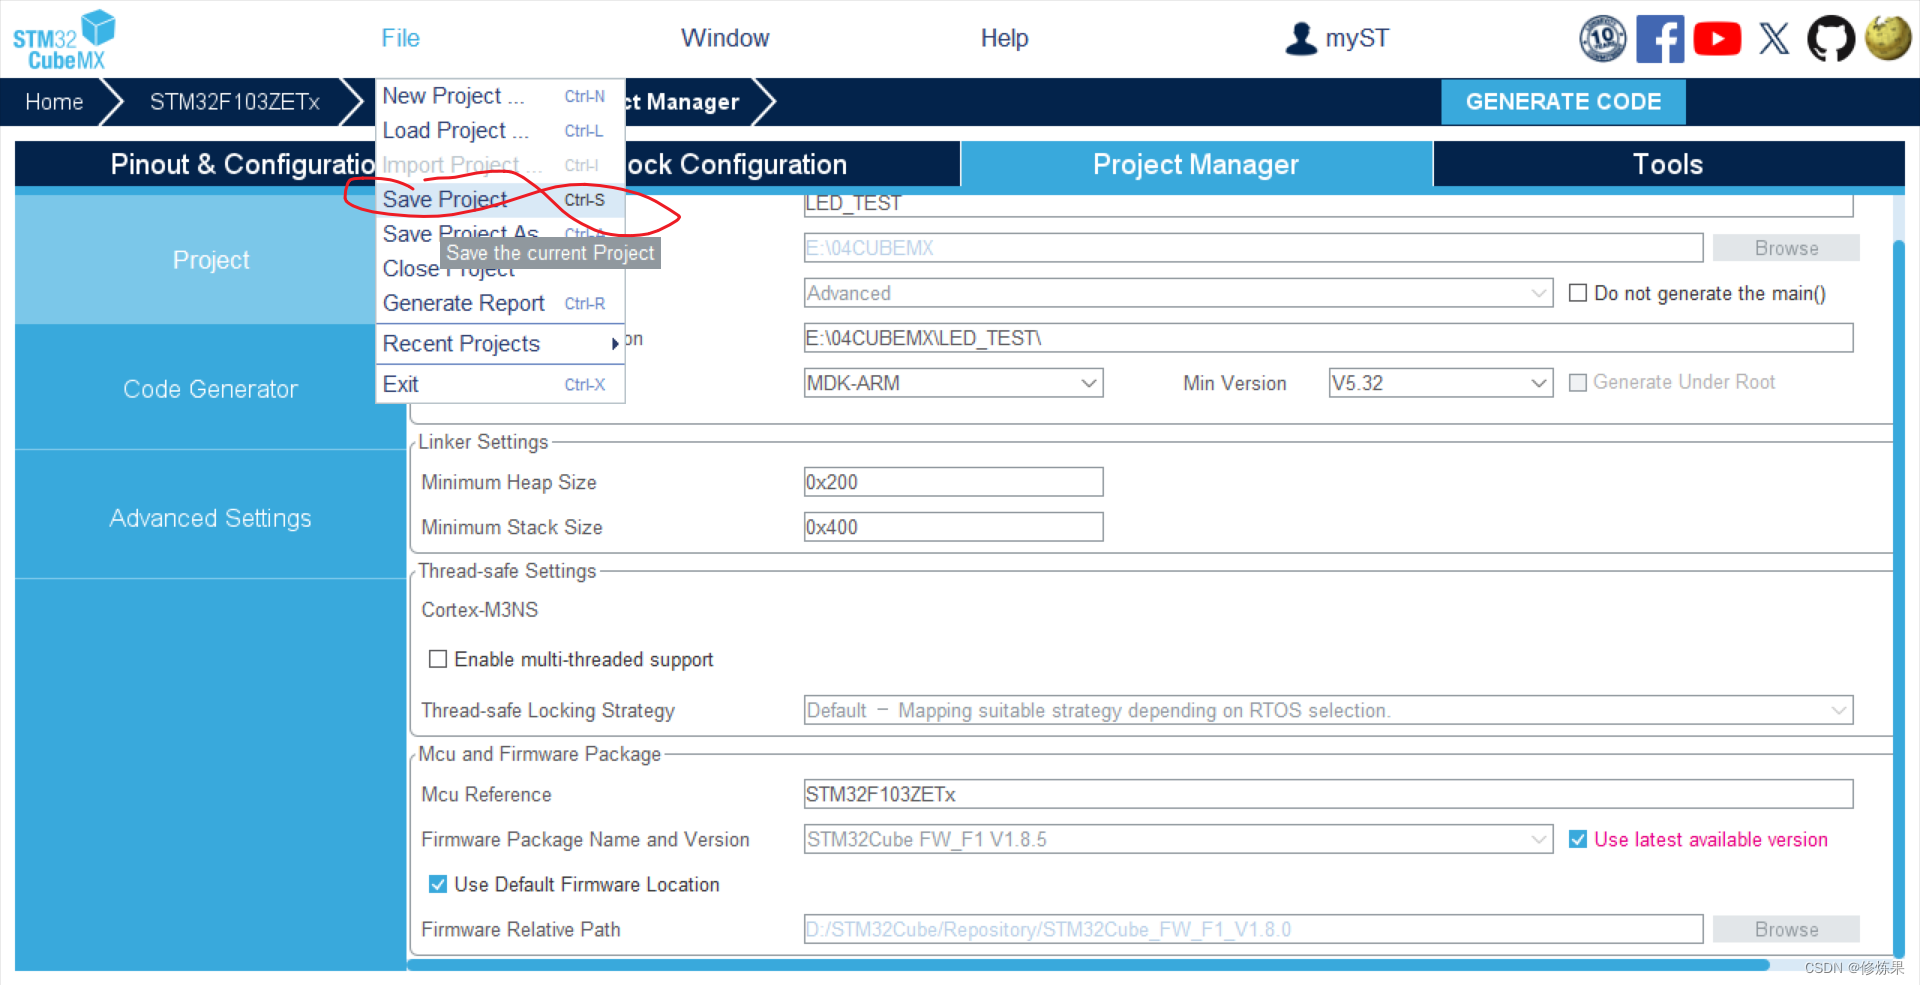Screen dimensions: 1920x985
Task: Click the horizontal scrollbar at bottom
Action: click(x=1088, y=965)
